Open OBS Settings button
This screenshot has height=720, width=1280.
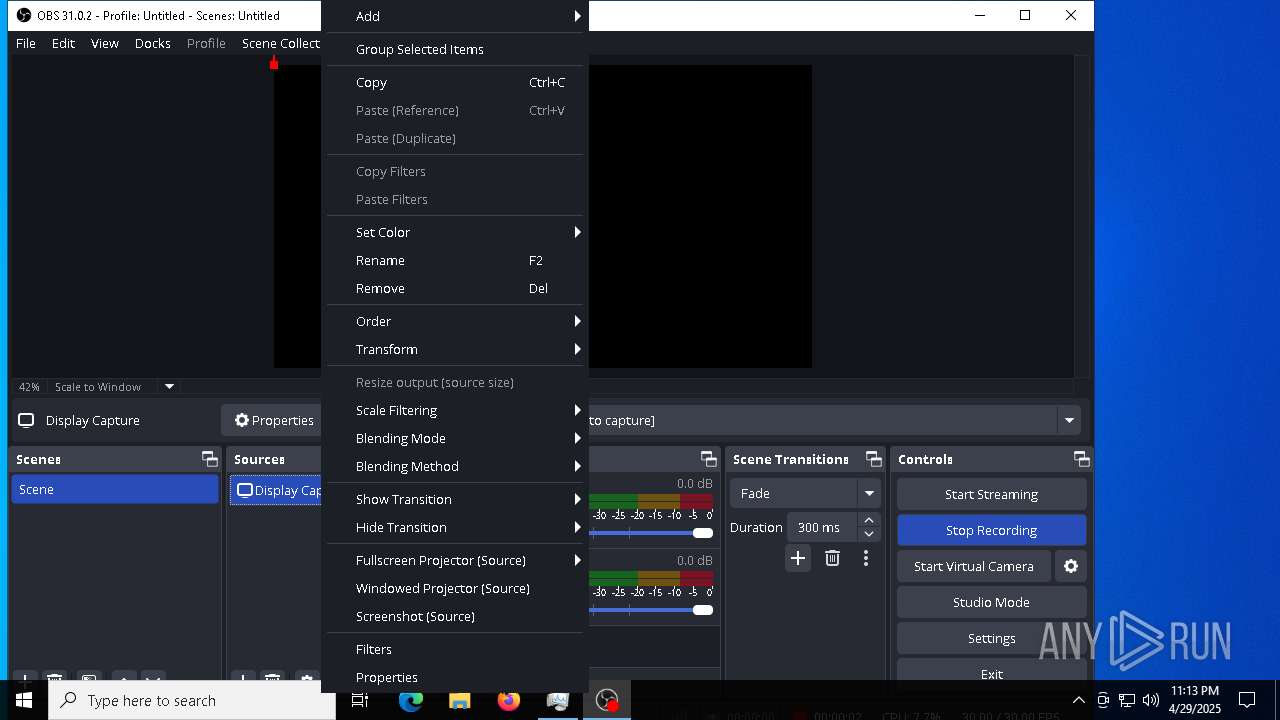click(991, 638)
